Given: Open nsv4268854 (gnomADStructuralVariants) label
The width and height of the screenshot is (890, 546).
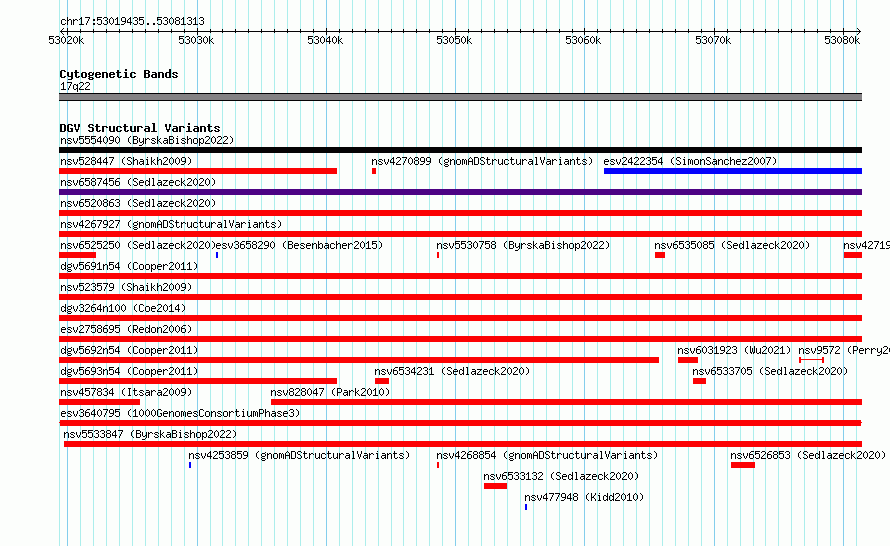Looking at the screenshot, I should point(547,455).
